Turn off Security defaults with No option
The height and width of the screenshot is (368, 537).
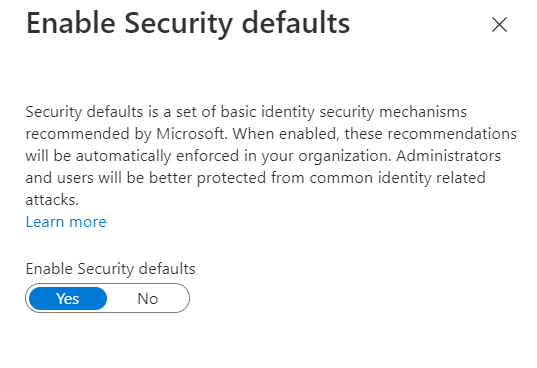[x=148, y=299]
